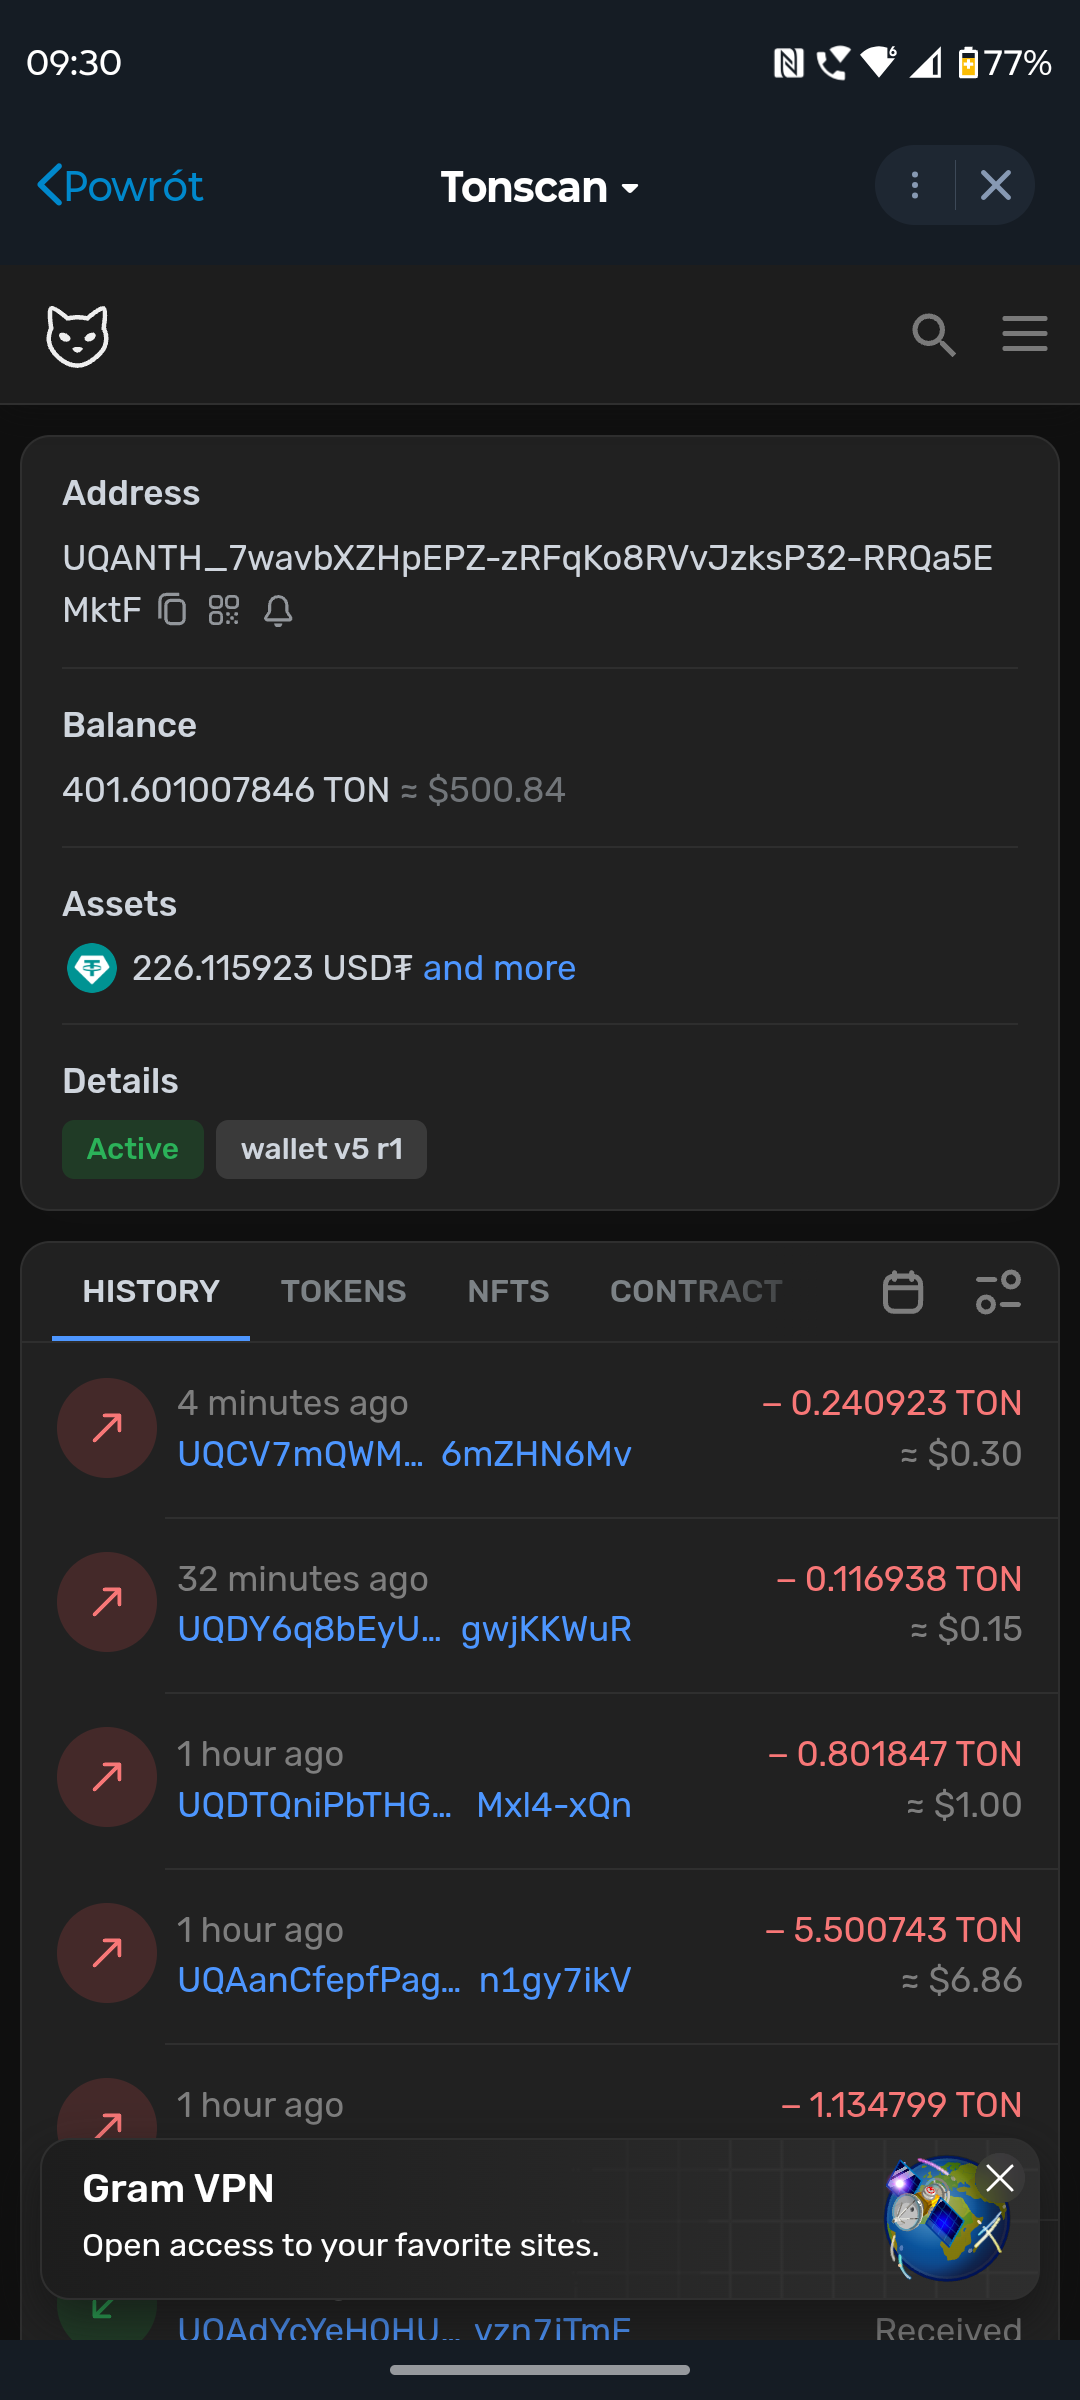Open the Tonscan search
Screen dimensions: 1080x2400
click(x=933, y=334)
